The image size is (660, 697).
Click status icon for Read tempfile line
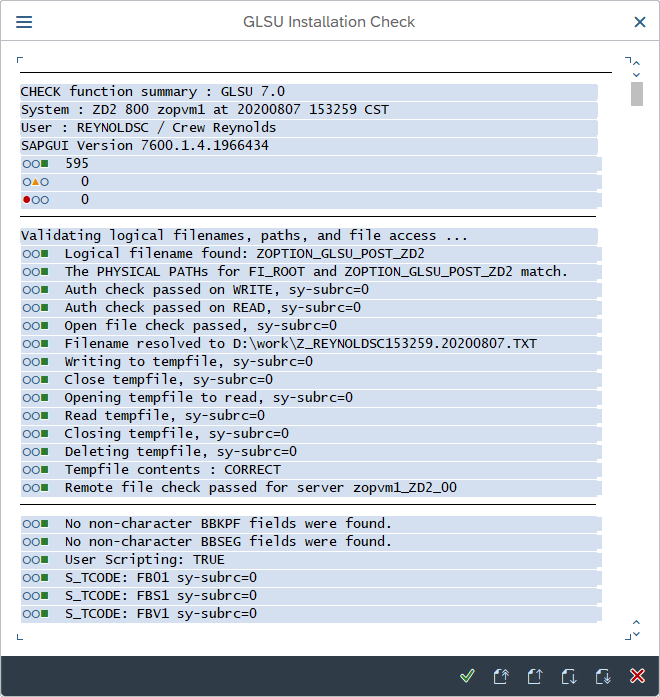point(36,416)
